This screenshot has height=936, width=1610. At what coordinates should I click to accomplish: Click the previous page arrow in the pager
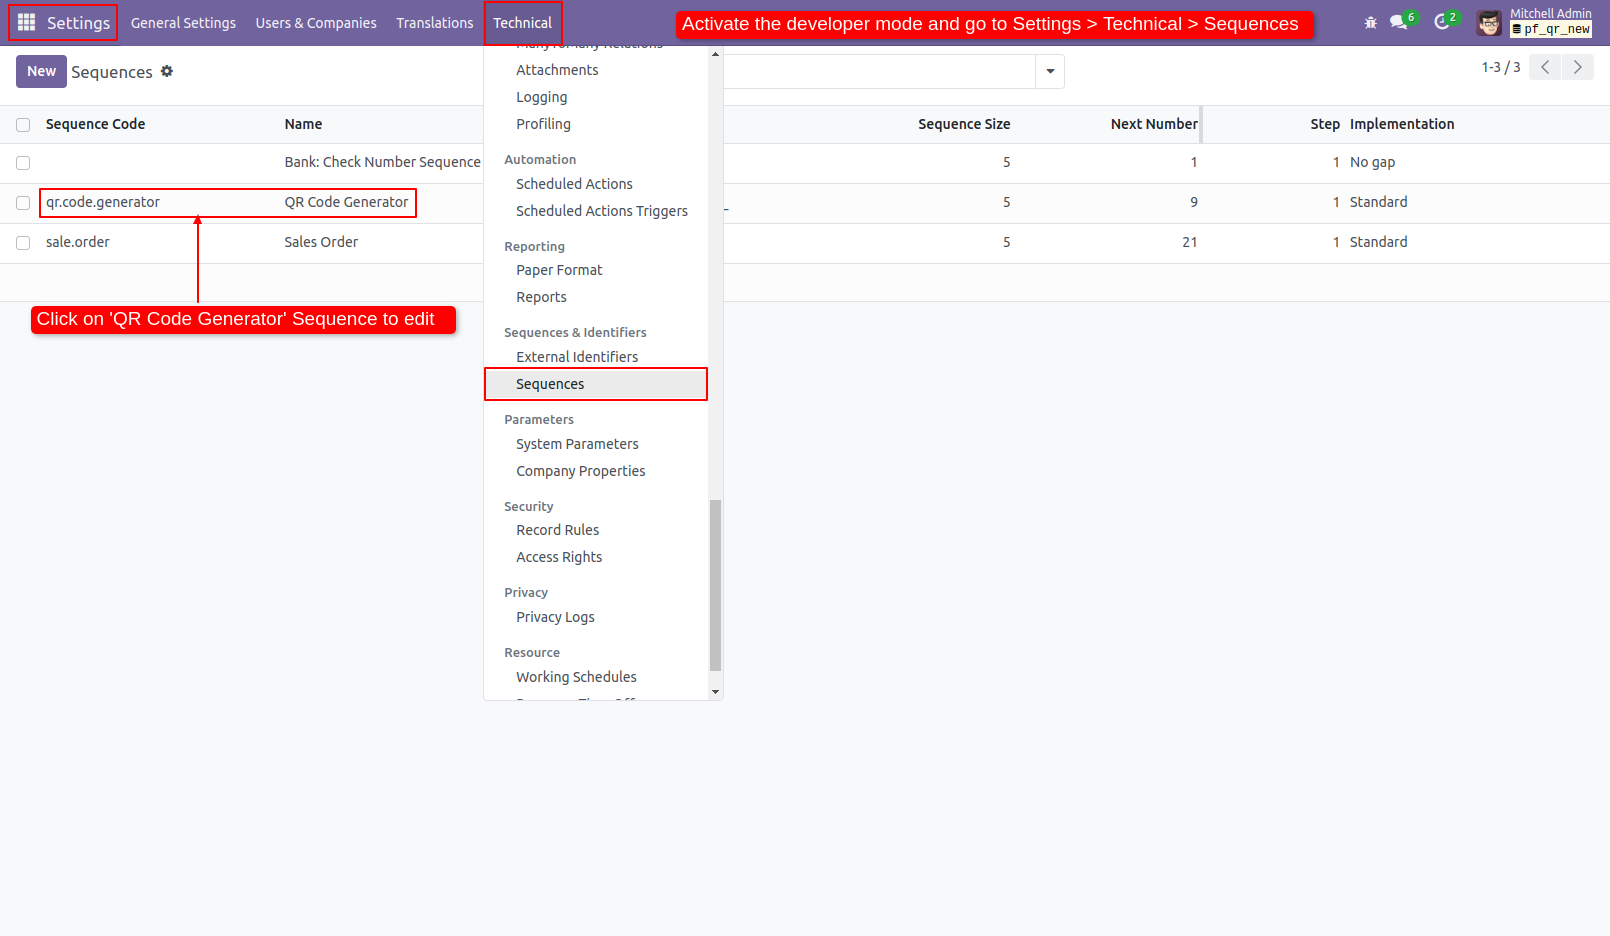(1544, 67)
